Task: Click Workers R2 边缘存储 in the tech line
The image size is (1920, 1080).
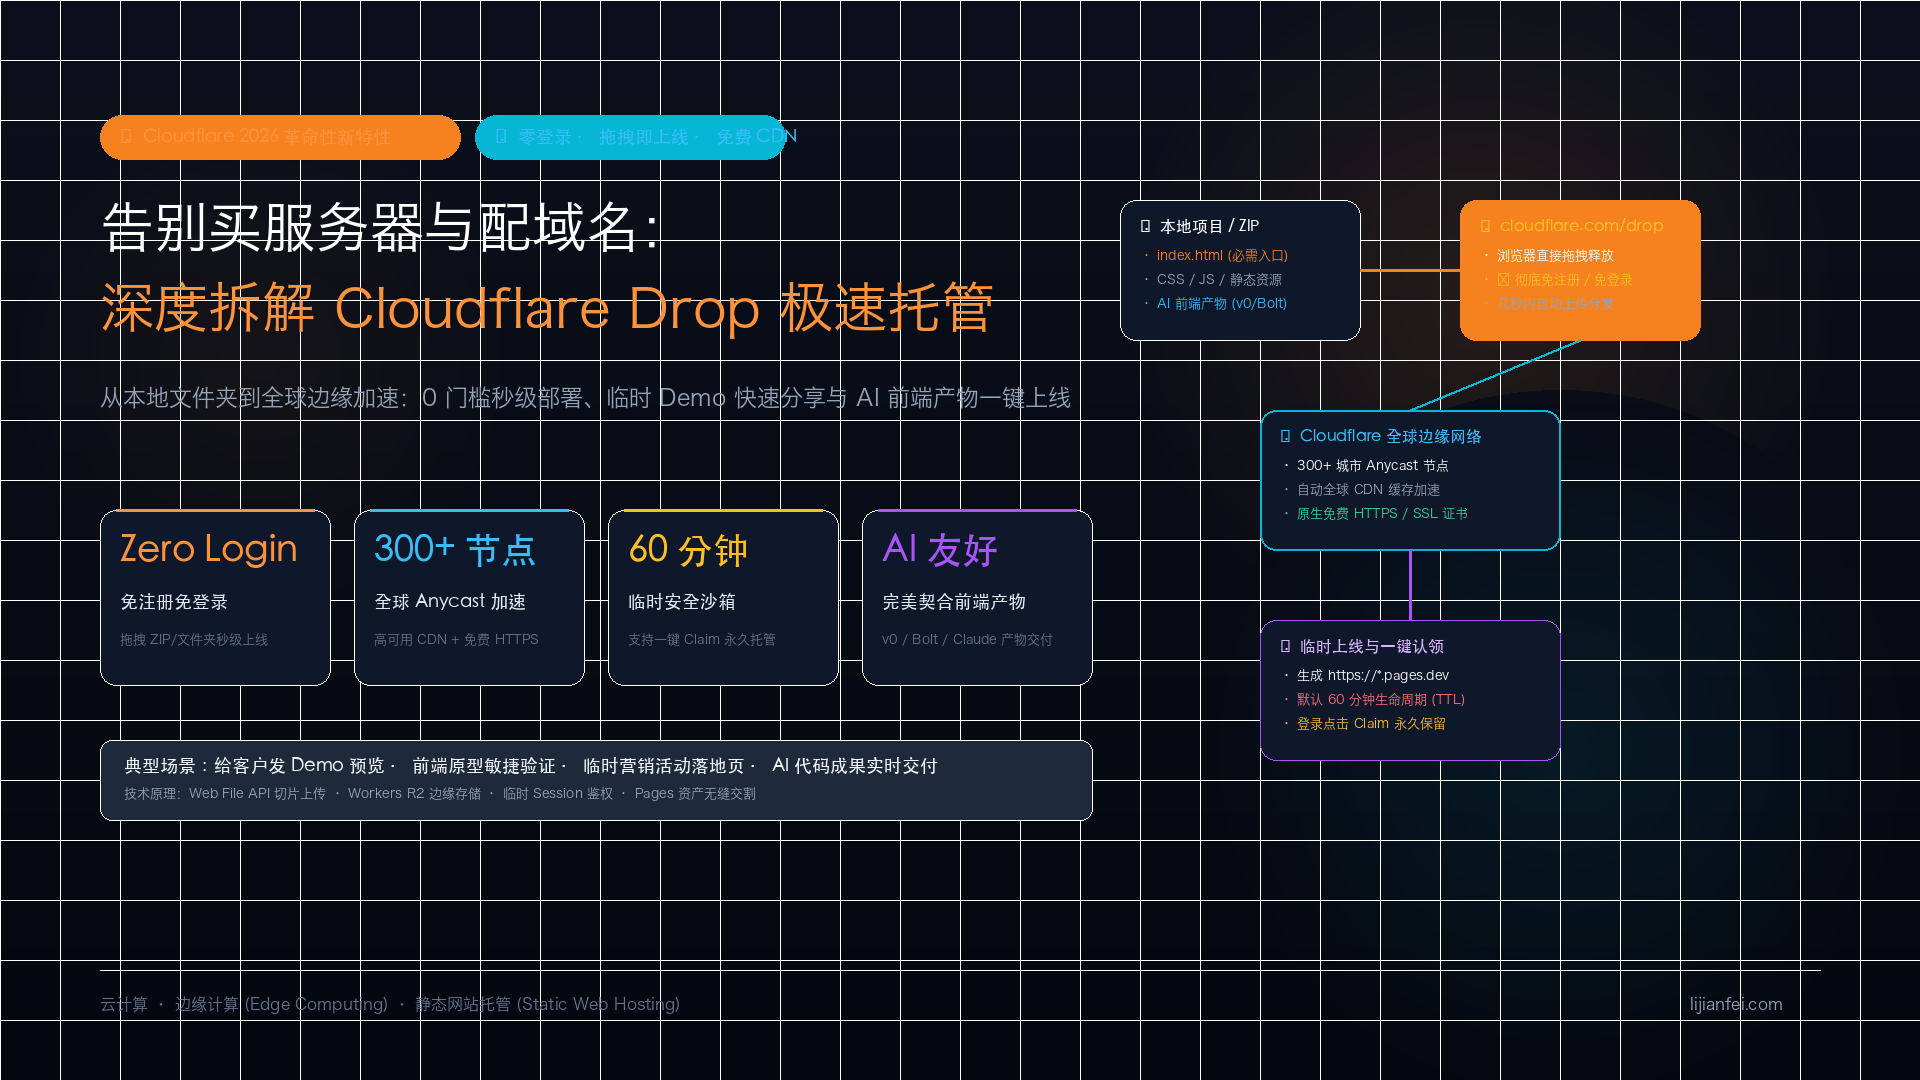Action: (x=414, y=794)
